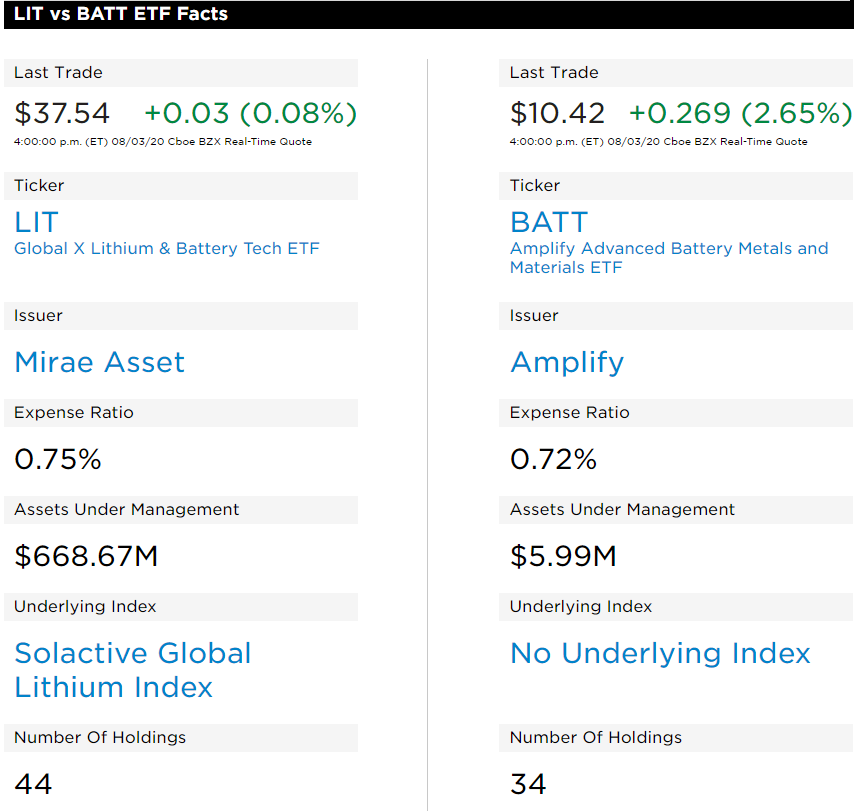
Task: Click the $668.67M assets value
Action: (x=86, y=556)
